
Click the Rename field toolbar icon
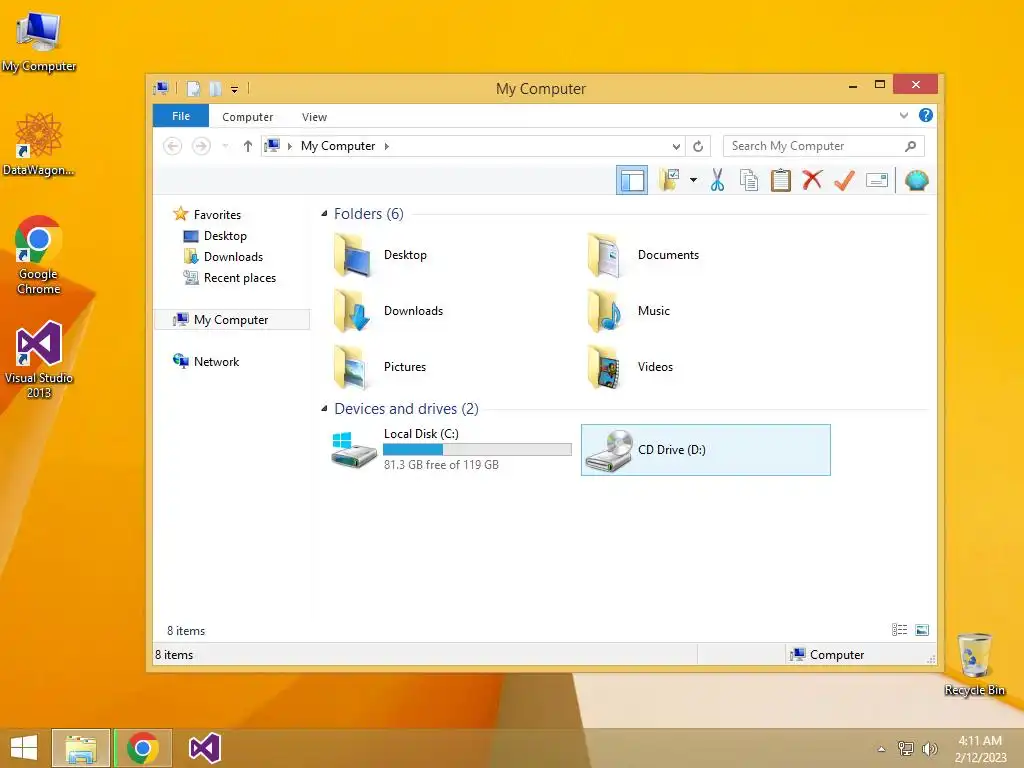876,180
